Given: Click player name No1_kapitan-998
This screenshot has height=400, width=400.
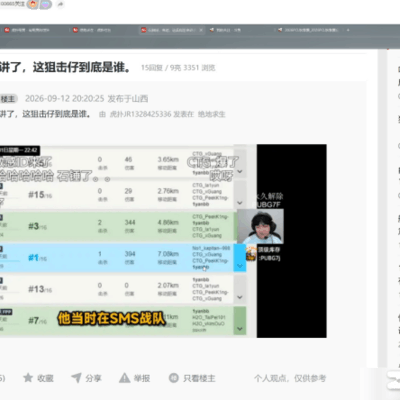Looking at the screenshot, I should click(211, 248).
